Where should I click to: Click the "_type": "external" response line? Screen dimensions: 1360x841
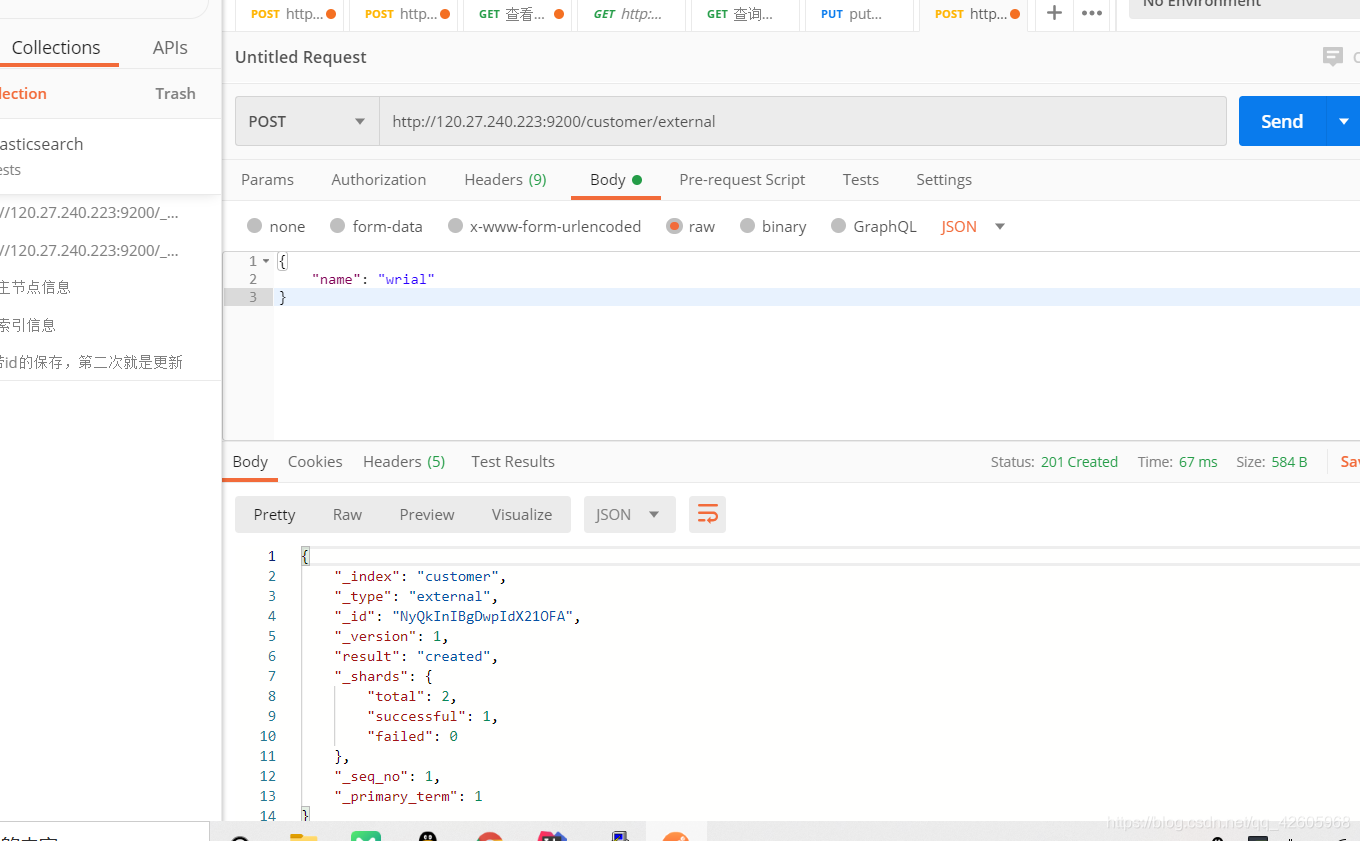(416, 596)
